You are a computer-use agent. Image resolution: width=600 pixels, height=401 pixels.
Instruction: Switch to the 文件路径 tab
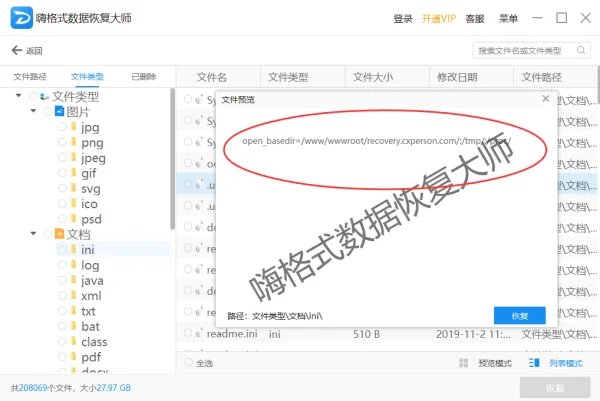click(30, 77)
